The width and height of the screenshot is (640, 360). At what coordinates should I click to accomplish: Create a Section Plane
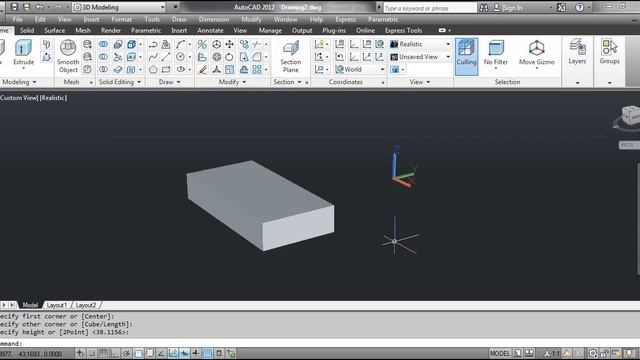point(291,56)
